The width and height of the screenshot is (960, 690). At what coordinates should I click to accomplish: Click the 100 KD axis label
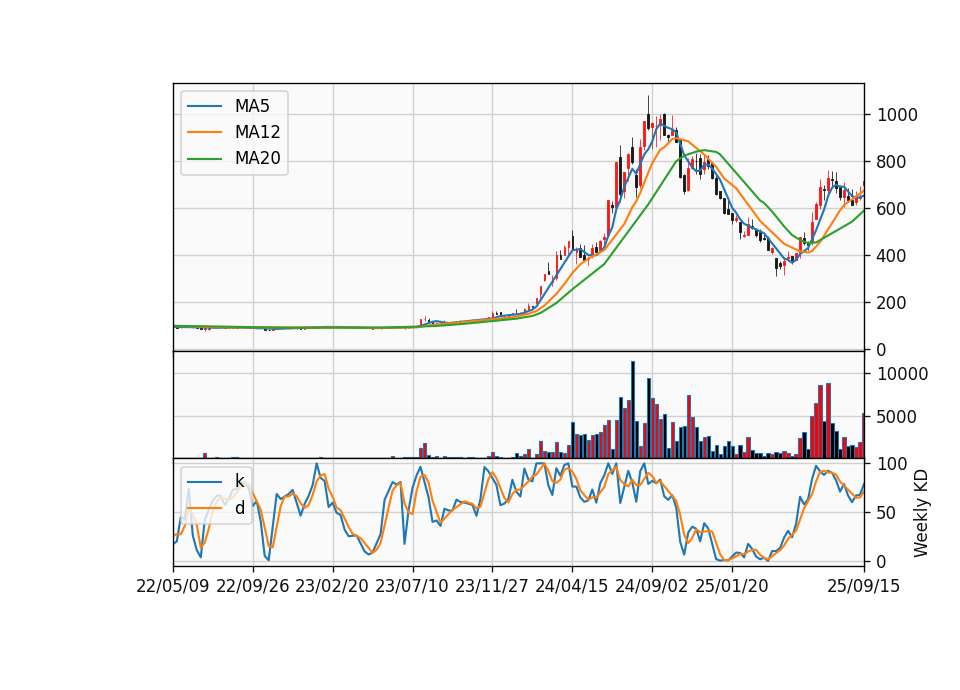(x=892, y=464)
